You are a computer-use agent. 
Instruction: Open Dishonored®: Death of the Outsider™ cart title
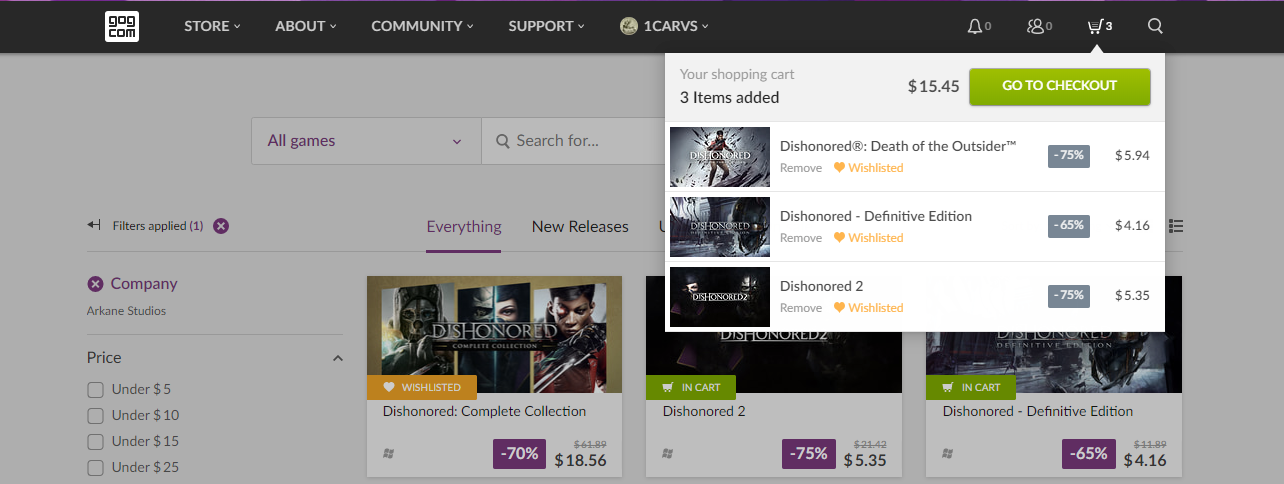[898, 146]
